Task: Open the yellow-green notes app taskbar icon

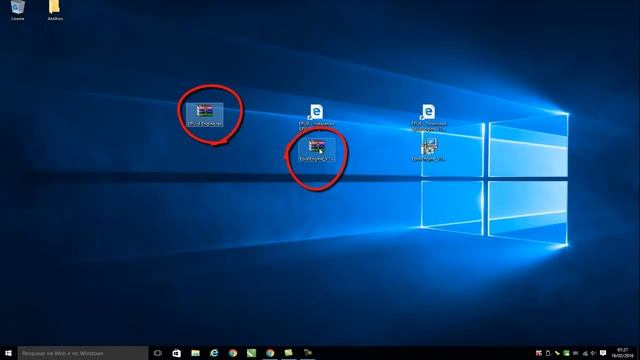Action: click(289, 353)
